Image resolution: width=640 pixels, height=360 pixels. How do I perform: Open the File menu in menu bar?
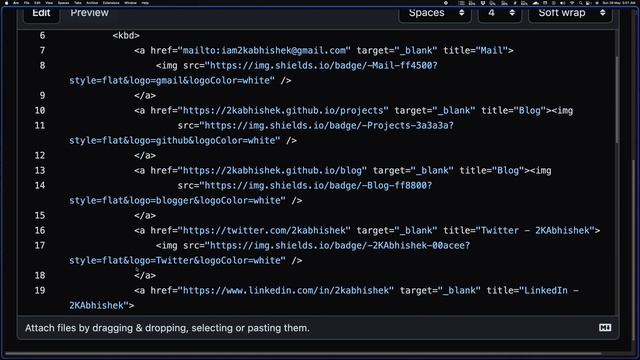coord(27,3)
